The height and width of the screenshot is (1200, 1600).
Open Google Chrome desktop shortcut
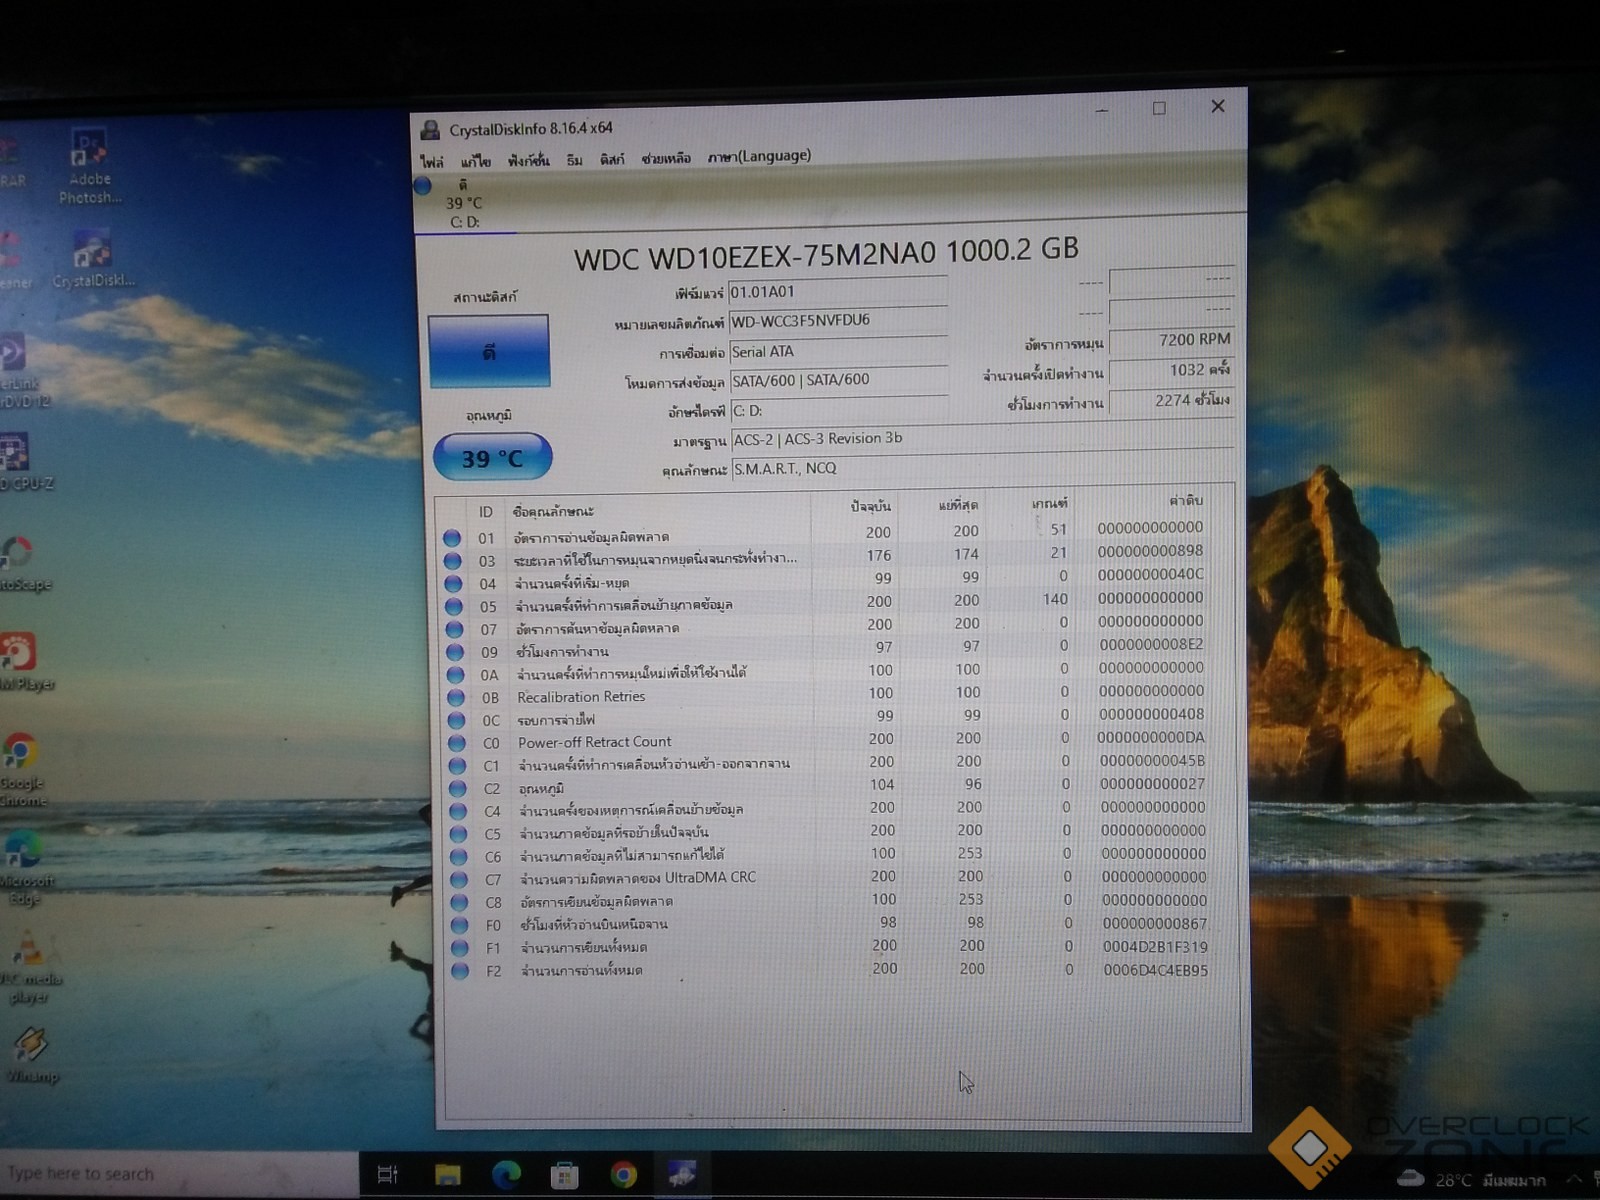[x=22, y=770]
